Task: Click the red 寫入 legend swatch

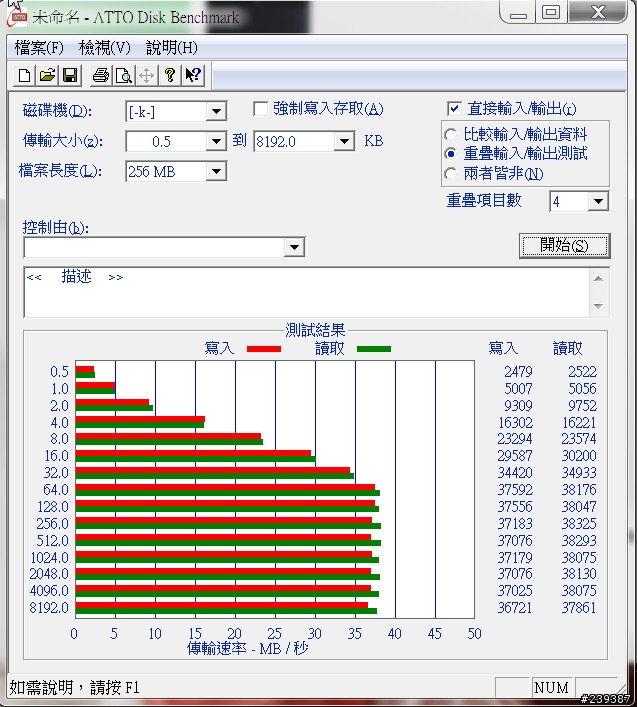Action: tap(264, 349)
